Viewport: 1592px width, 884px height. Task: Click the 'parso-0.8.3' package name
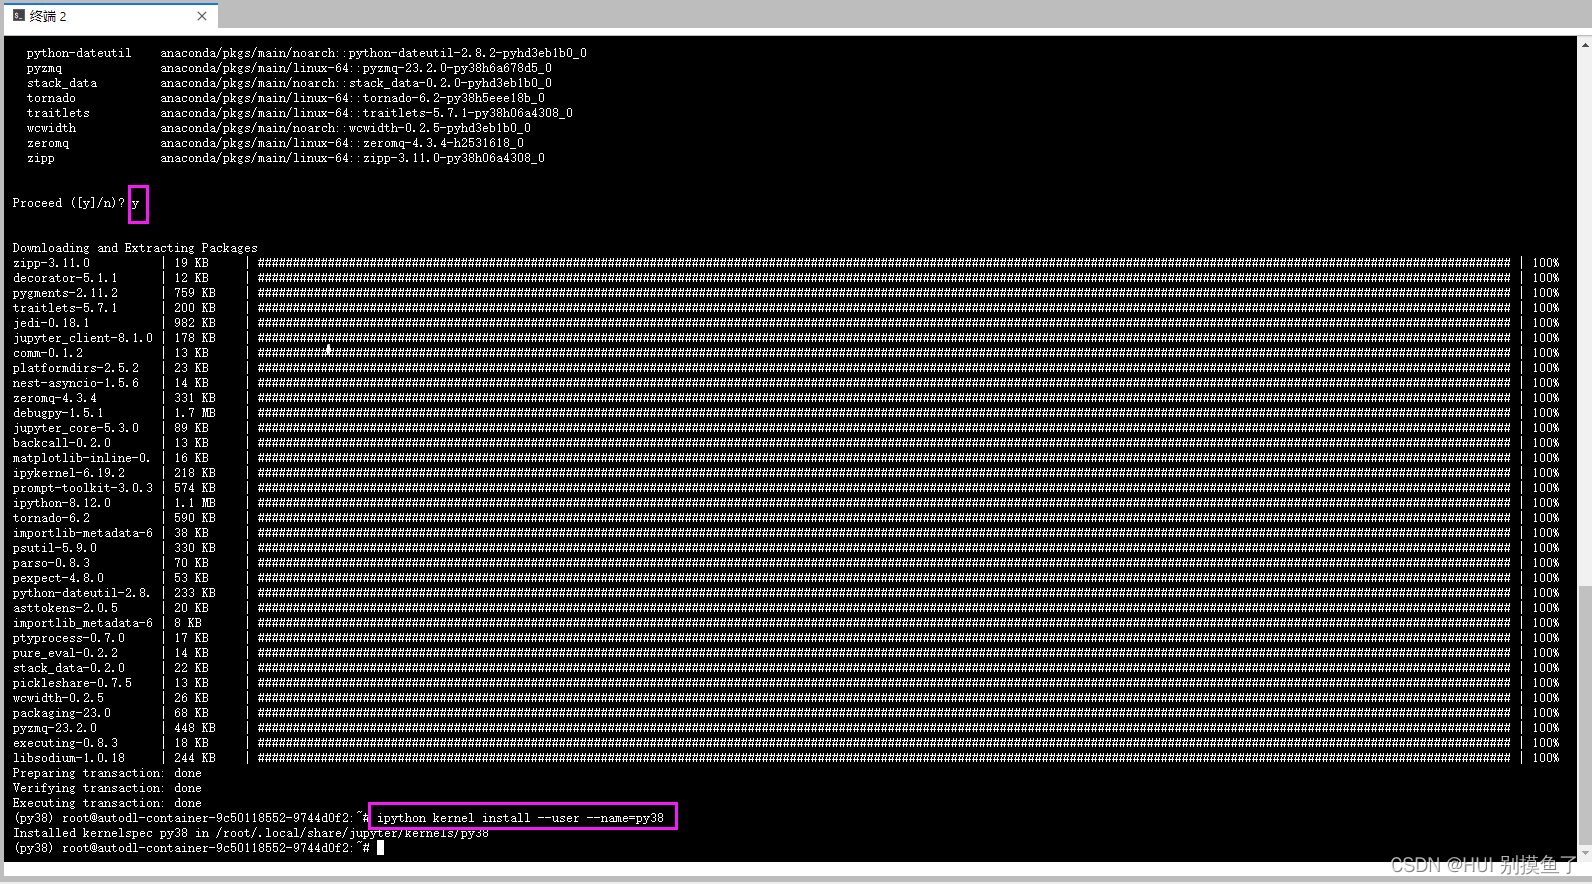click(51, 563)
